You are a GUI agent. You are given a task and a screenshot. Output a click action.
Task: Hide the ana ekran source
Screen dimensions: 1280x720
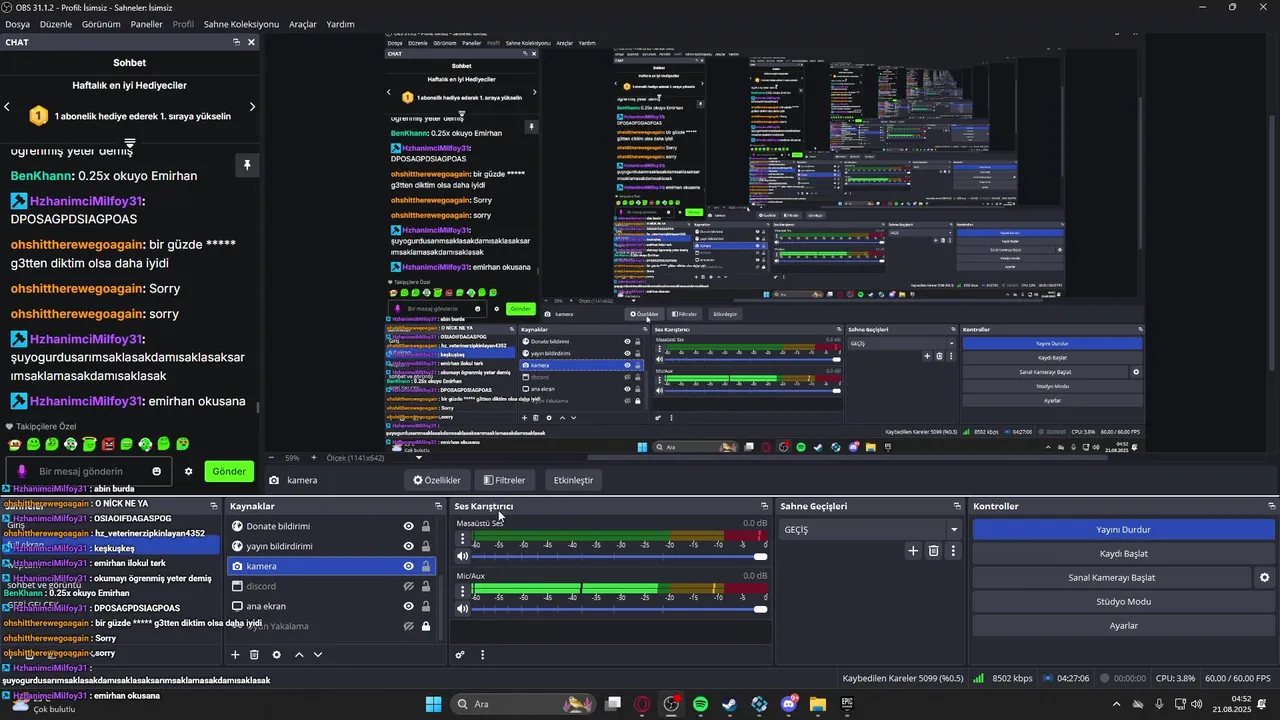point(408,606)
